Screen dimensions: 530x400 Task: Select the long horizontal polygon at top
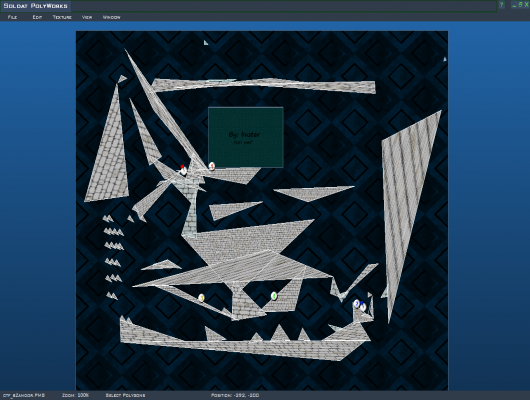coord(264,86)
